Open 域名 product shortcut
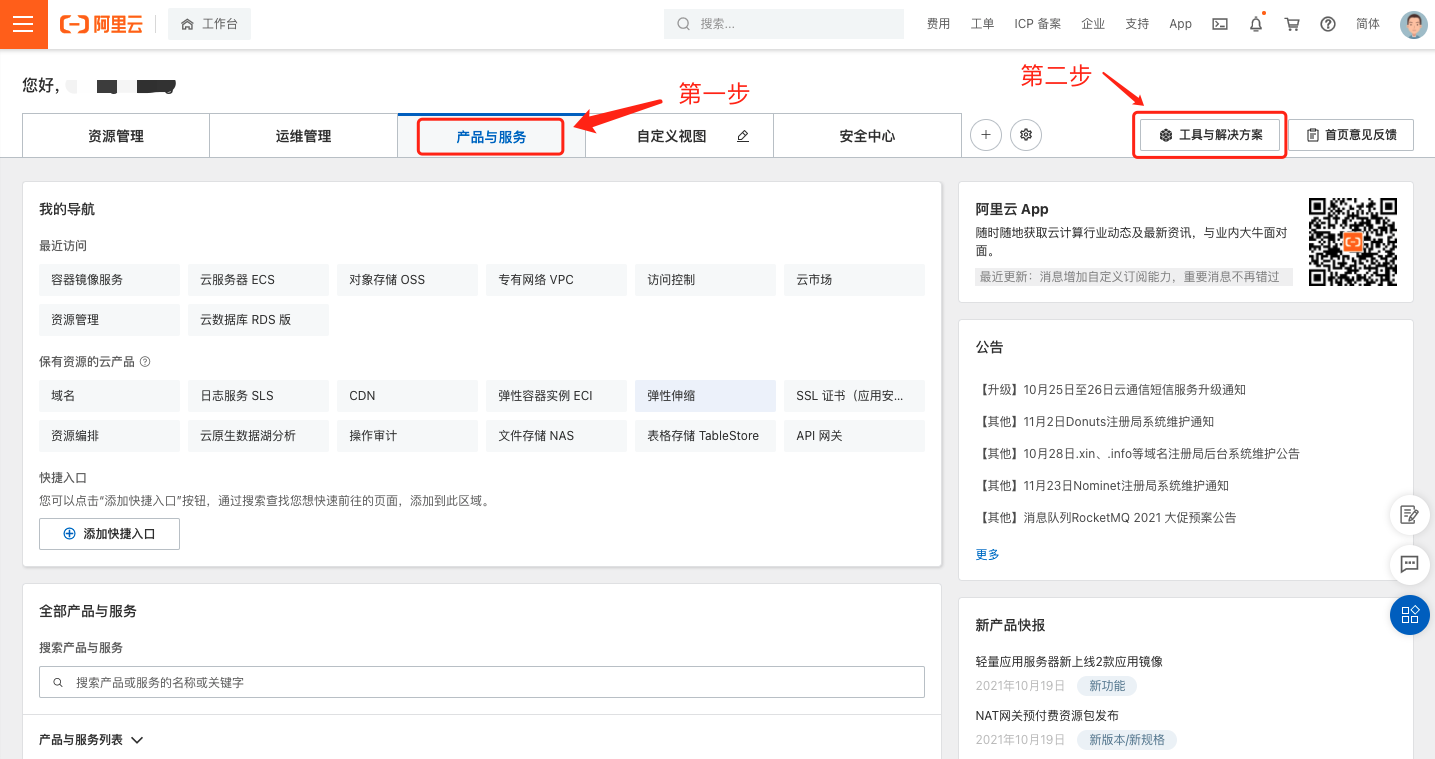Viewport: 1435px width, 759px height. click(x=110, y=396)
